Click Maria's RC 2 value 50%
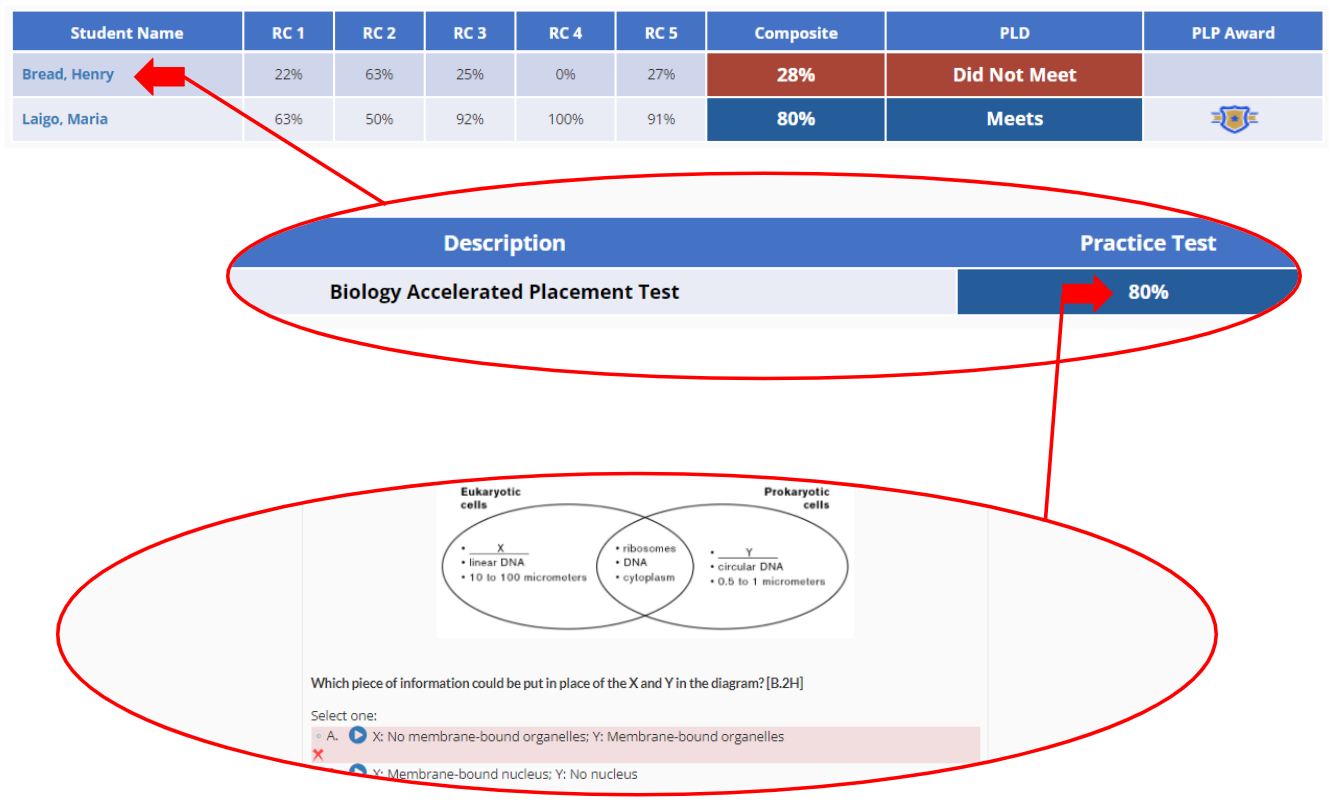The height and width of the screenshot is (811, 1332). (x=379, y=119)
